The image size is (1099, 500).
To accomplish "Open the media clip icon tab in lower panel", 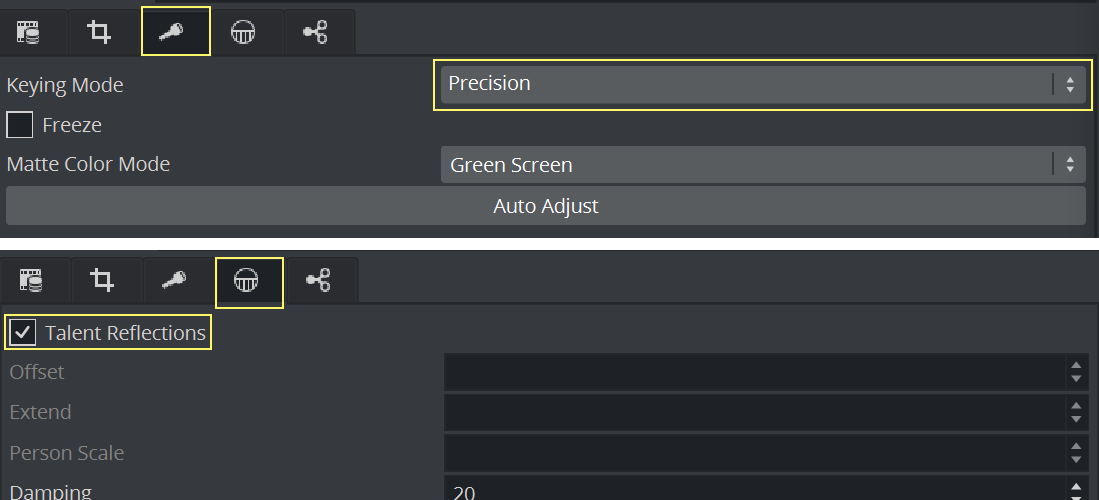I will coord(31,282).
